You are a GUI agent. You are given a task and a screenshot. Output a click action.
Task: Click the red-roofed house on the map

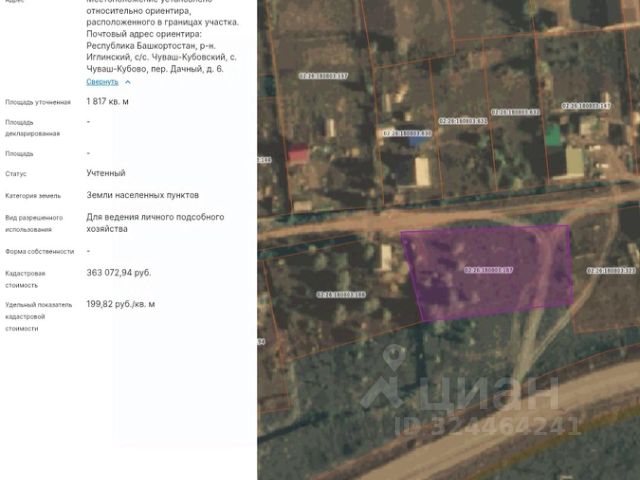click(x=299, y=155)
